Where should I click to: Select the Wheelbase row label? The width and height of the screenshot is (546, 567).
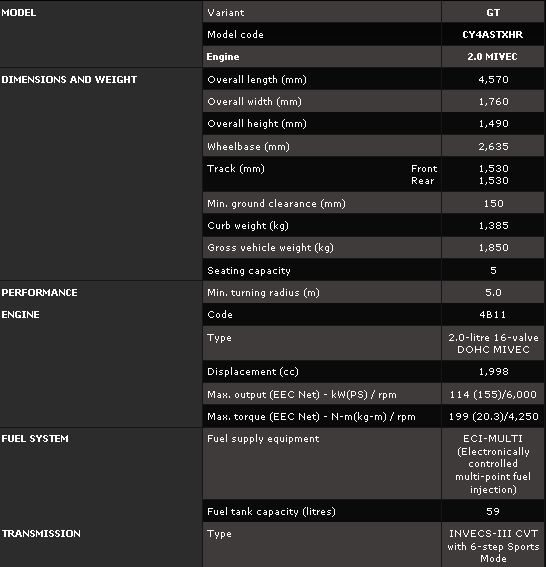click(x=248, y=146)
